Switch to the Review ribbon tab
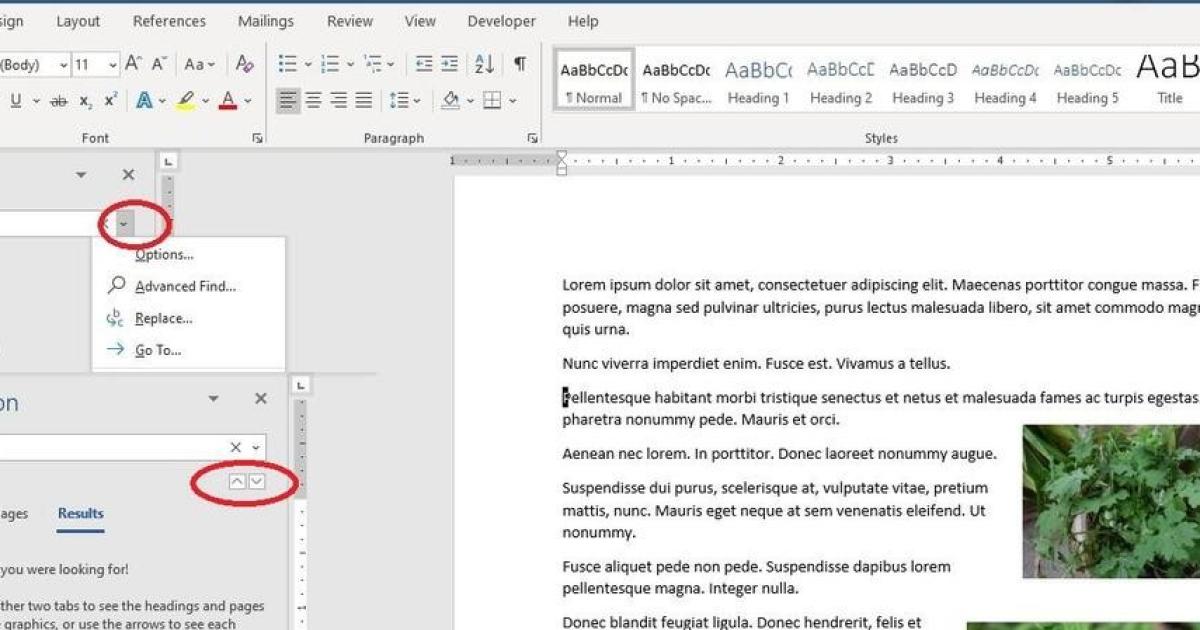The width and height of the screenshot is (1200, 630). (349, 20)
